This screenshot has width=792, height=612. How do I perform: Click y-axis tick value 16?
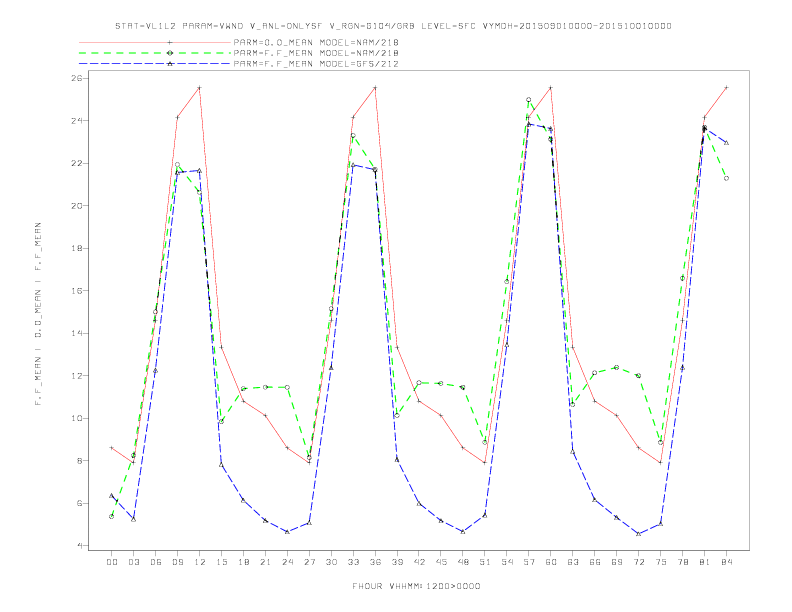click(77, 291)
